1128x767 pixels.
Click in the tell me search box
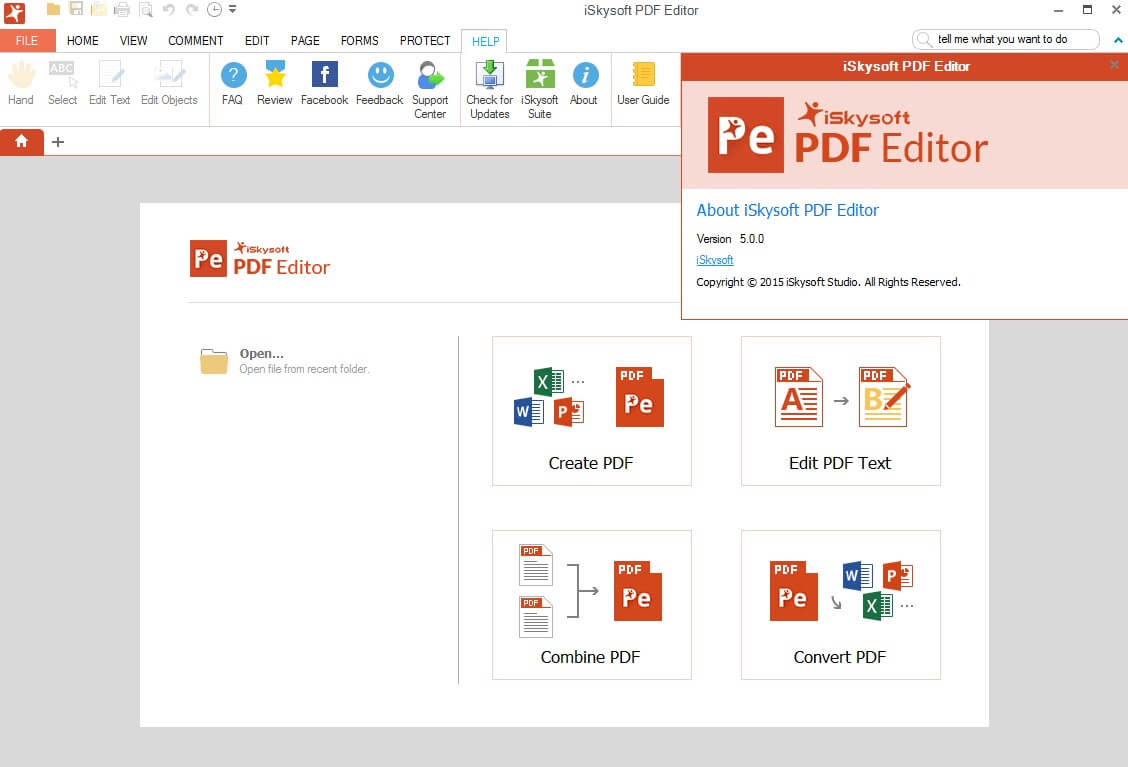1010,40
